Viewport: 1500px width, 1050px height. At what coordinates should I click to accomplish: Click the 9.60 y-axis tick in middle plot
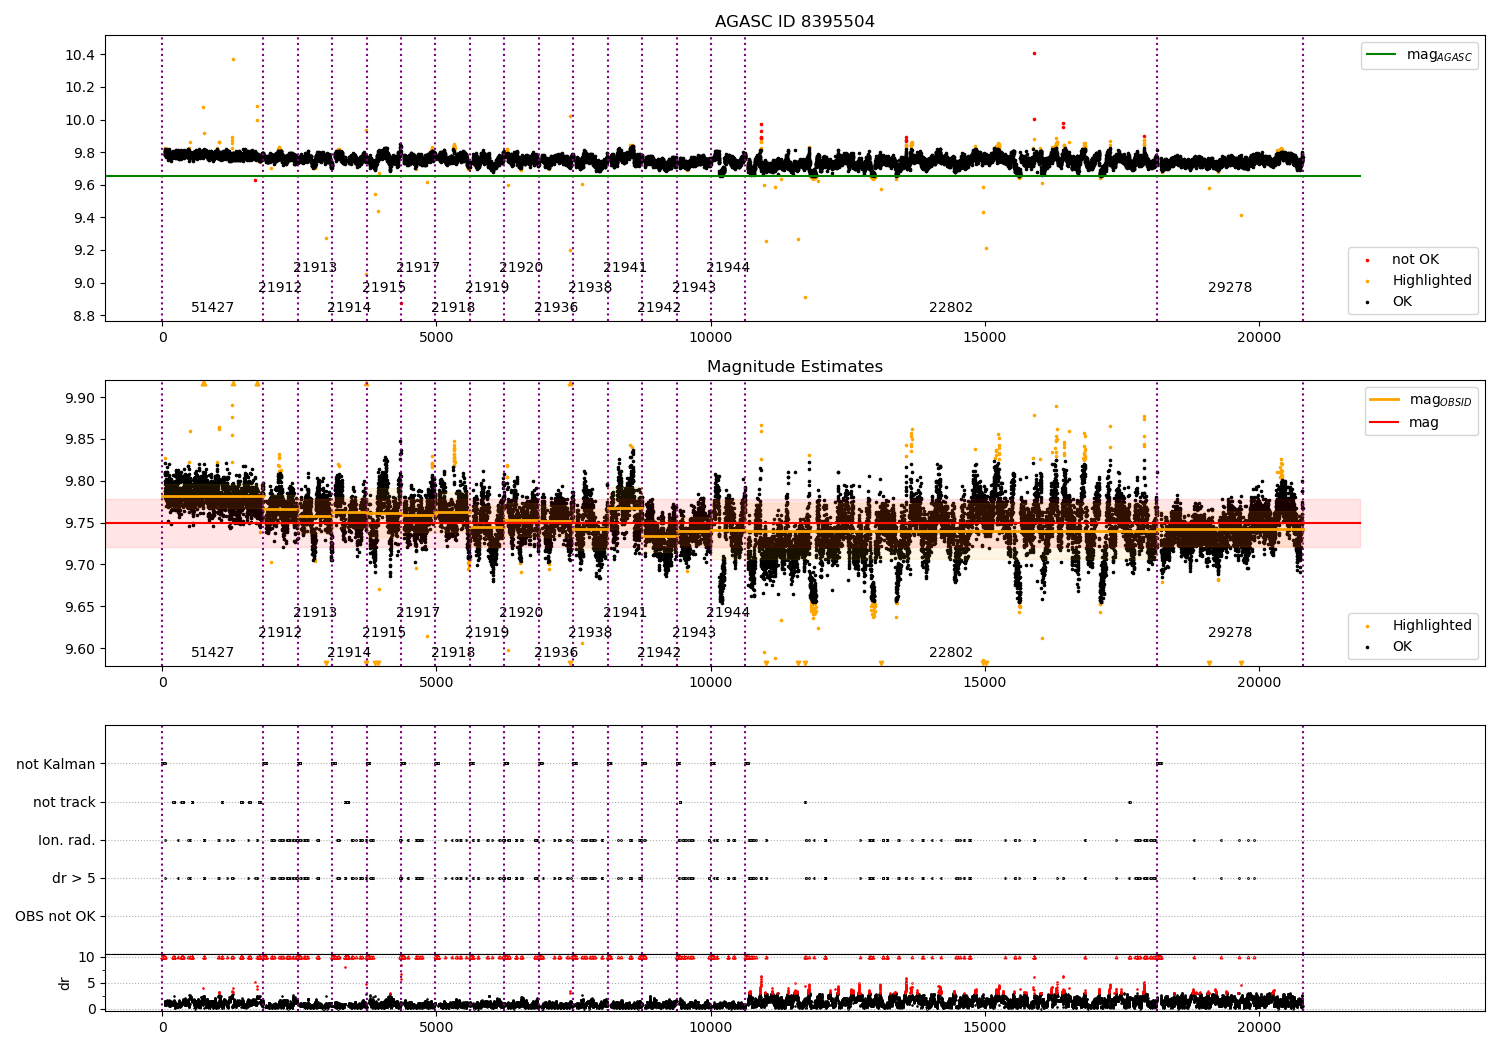[80, 649]
